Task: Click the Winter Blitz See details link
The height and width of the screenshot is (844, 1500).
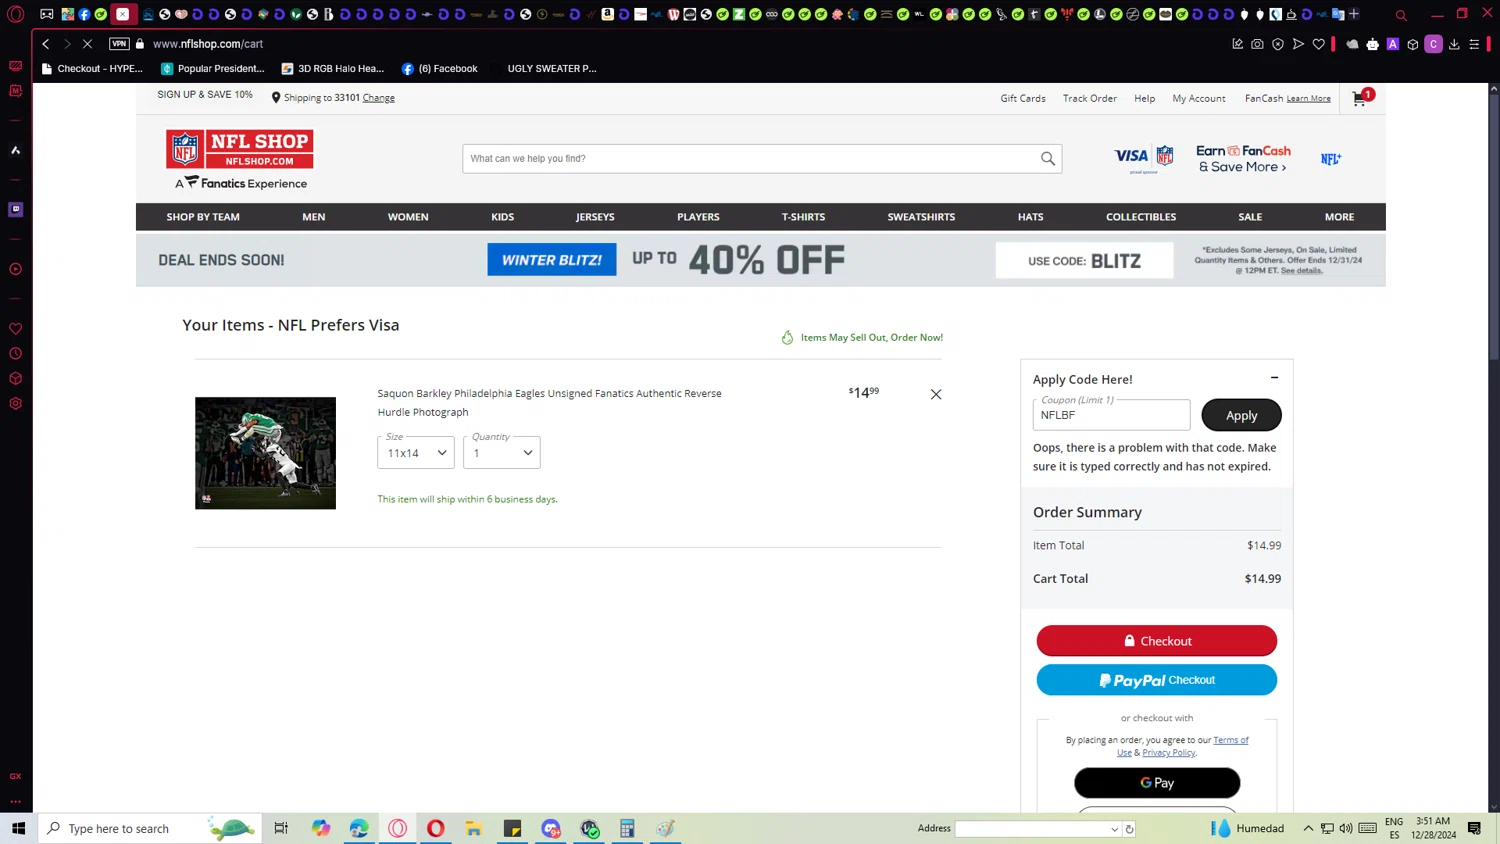Action: pyautogui.click(x=1301, y=271)
